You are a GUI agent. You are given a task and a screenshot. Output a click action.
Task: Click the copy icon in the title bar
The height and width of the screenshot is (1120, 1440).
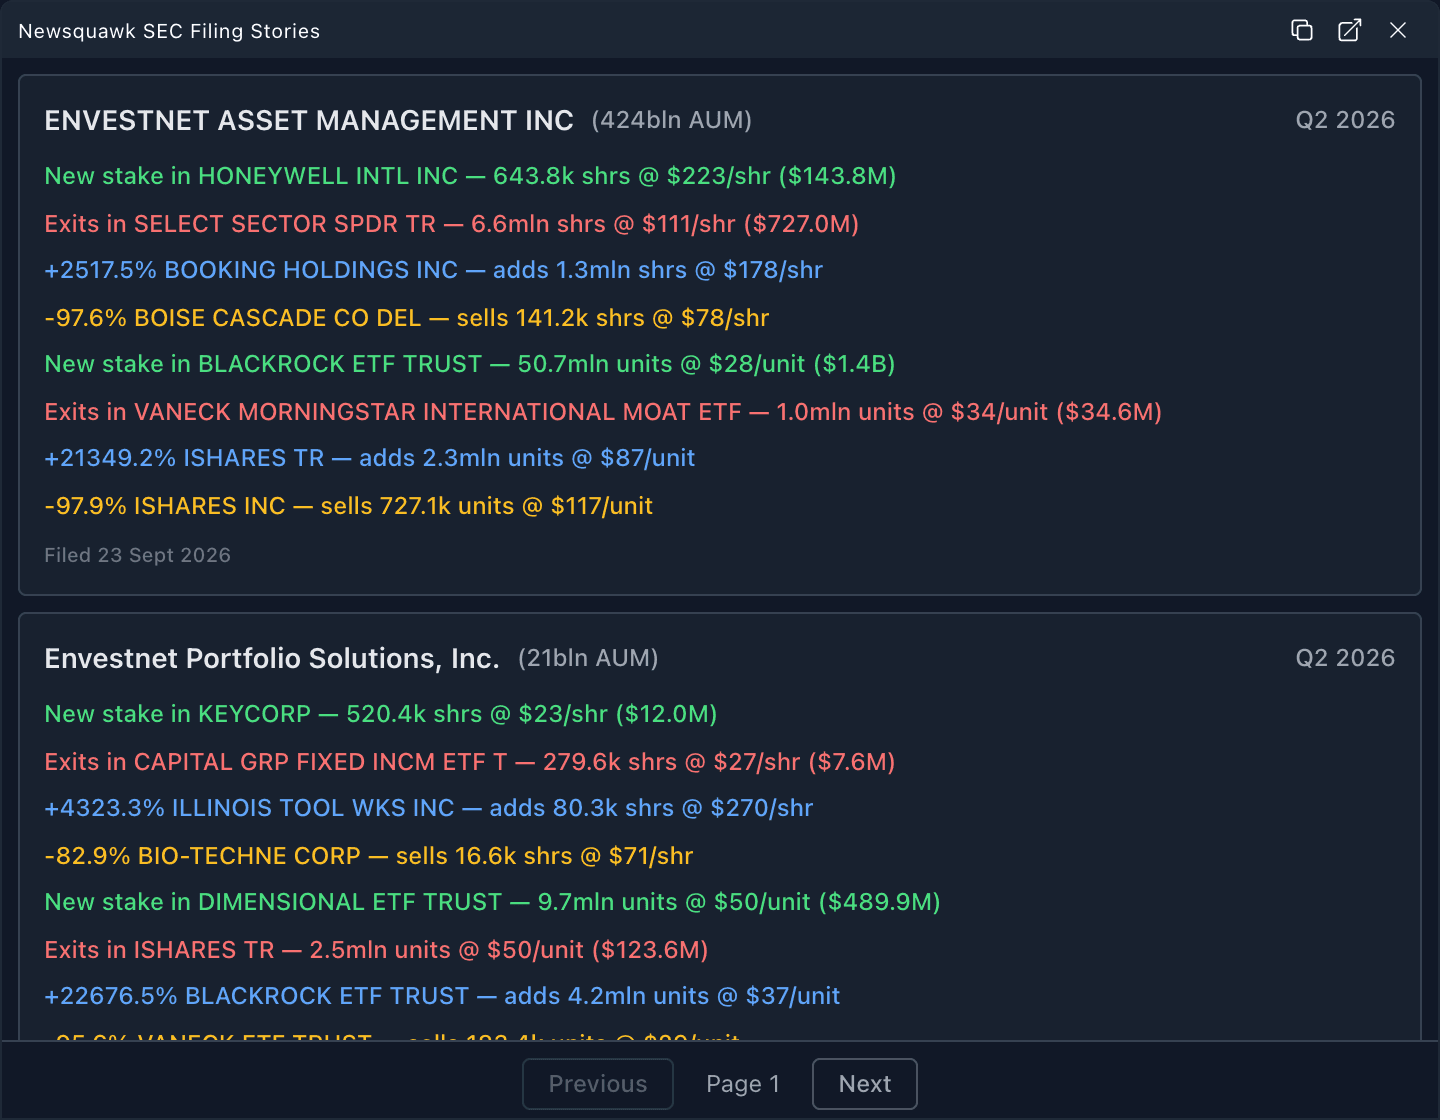tap(1301, 30)
